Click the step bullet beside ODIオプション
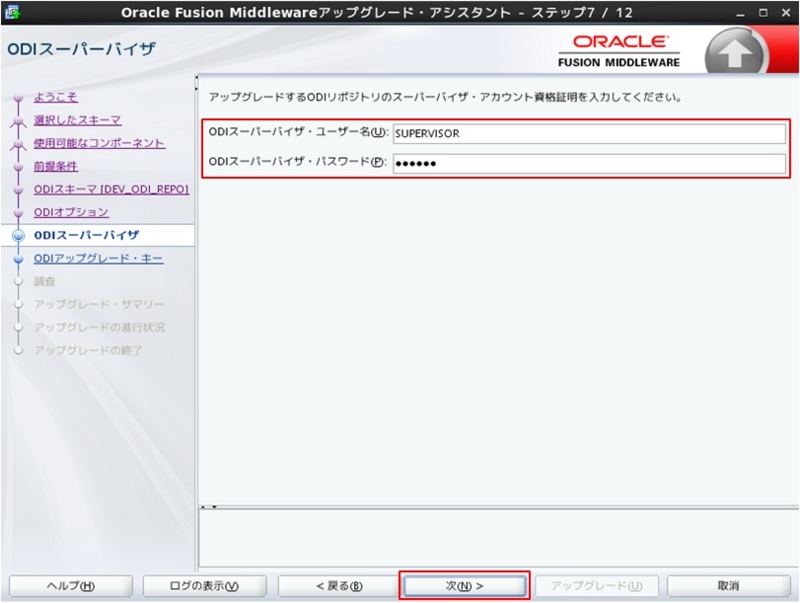This screenshot has height=603, width=800. point(19,213)
